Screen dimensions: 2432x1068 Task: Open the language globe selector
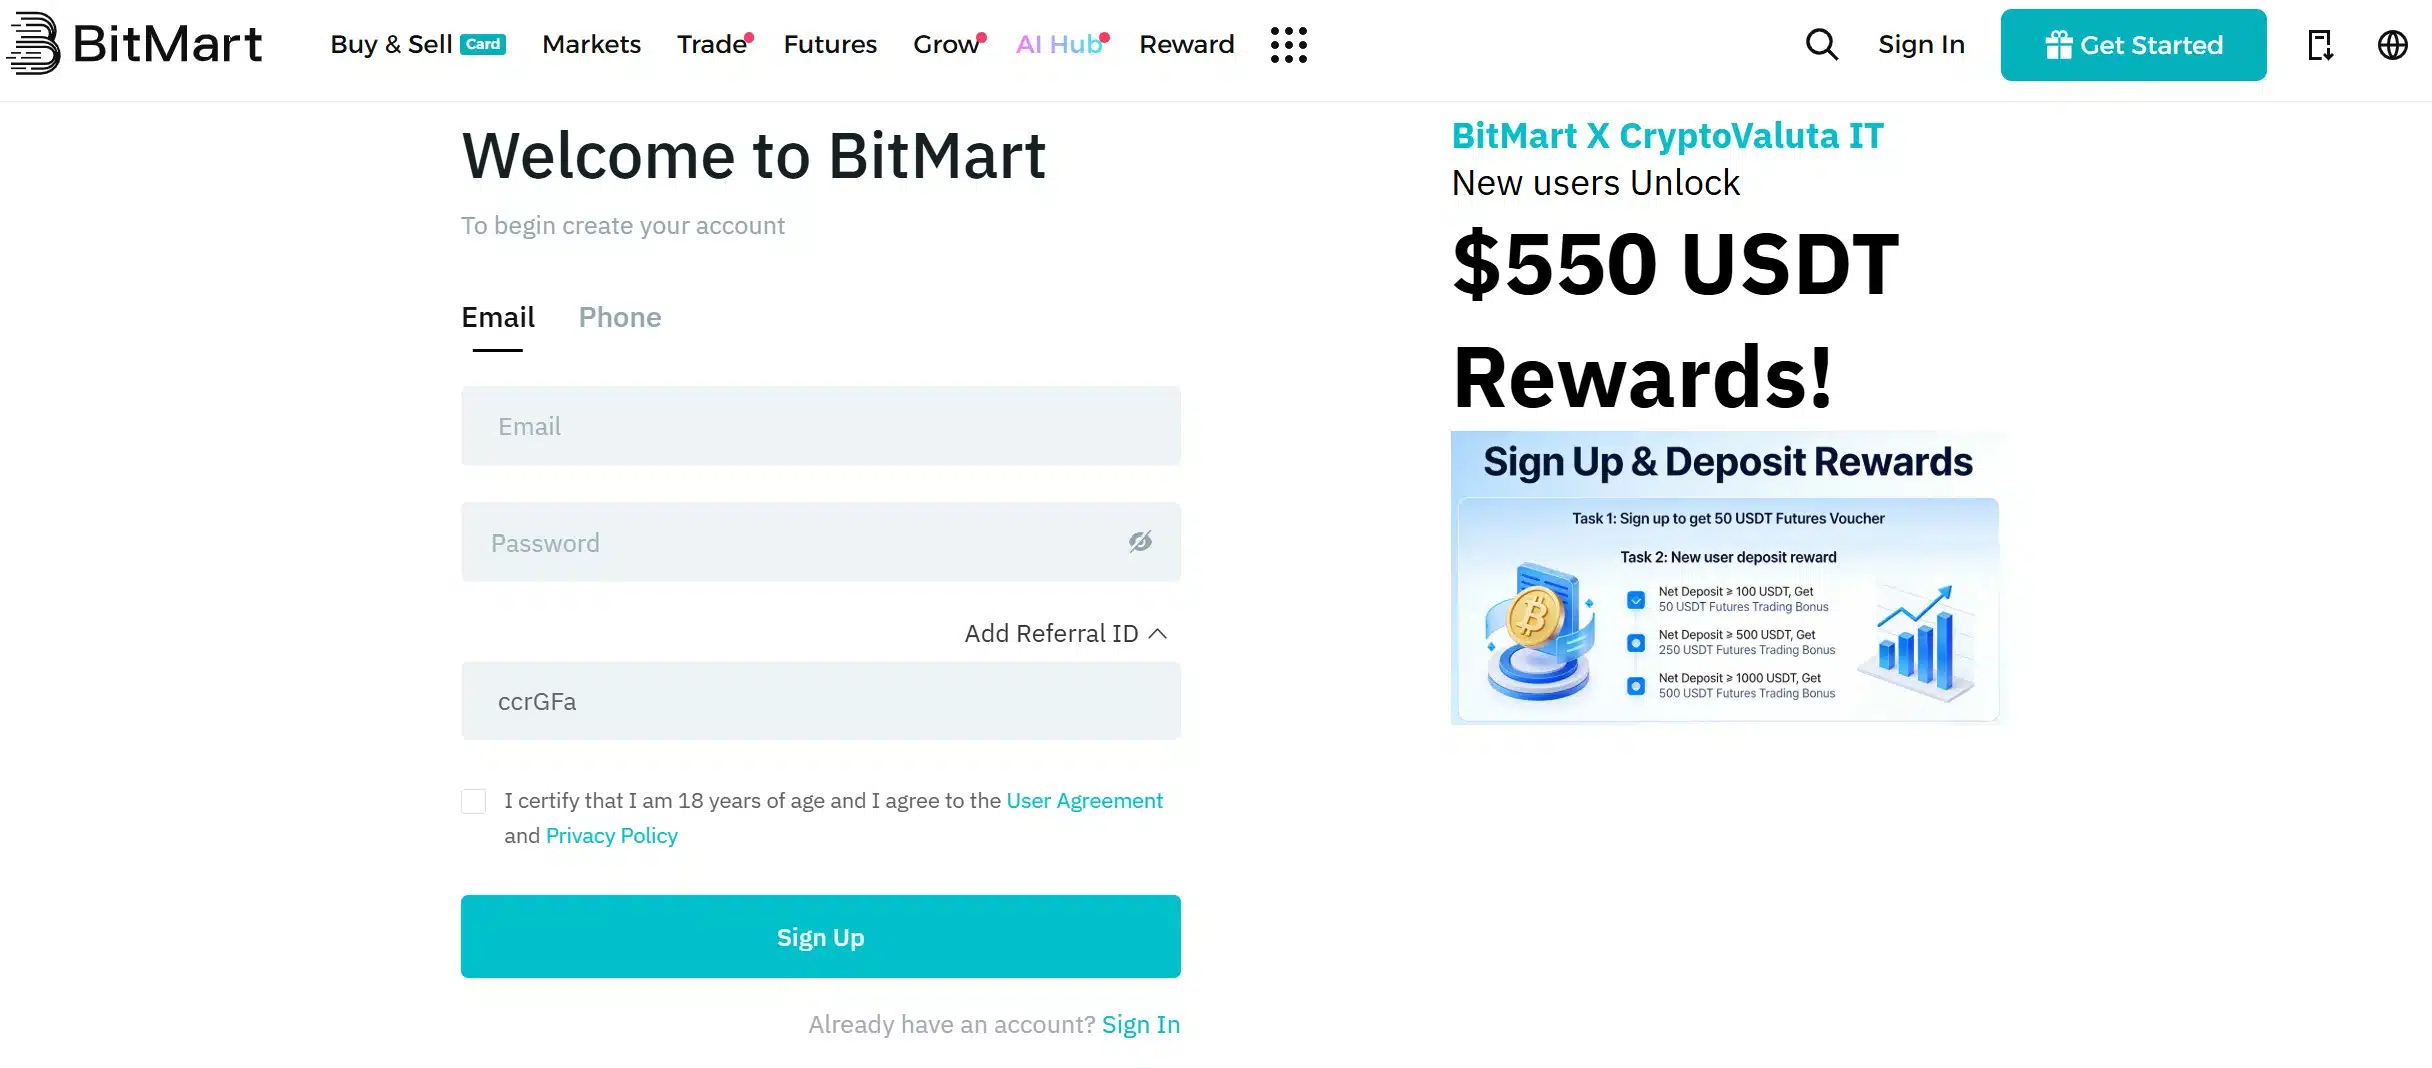click(x=2394, y=44)
